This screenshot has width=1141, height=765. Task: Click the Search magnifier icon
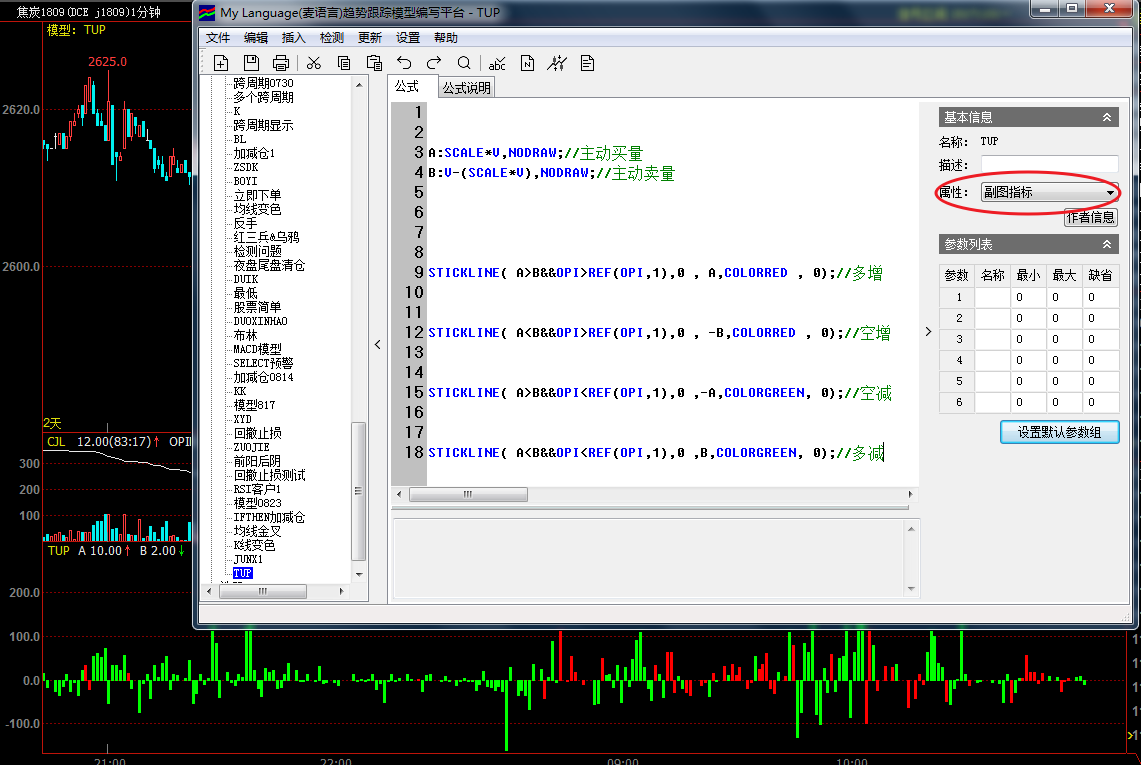pyautogui.click(x=464, y=63)
